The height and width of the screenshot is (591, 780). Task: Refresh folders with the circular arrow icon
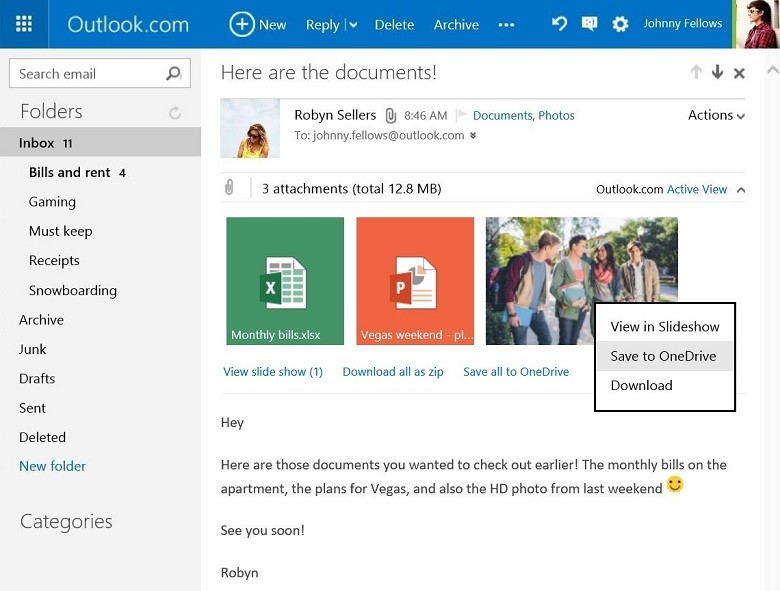pyautogui.click(x=175, y=113)
